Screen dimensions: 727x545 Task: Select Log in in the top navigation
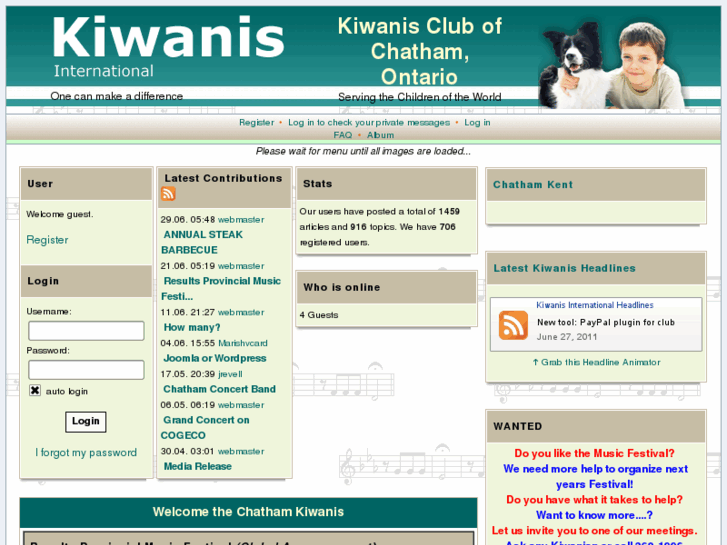coord(477,122)
